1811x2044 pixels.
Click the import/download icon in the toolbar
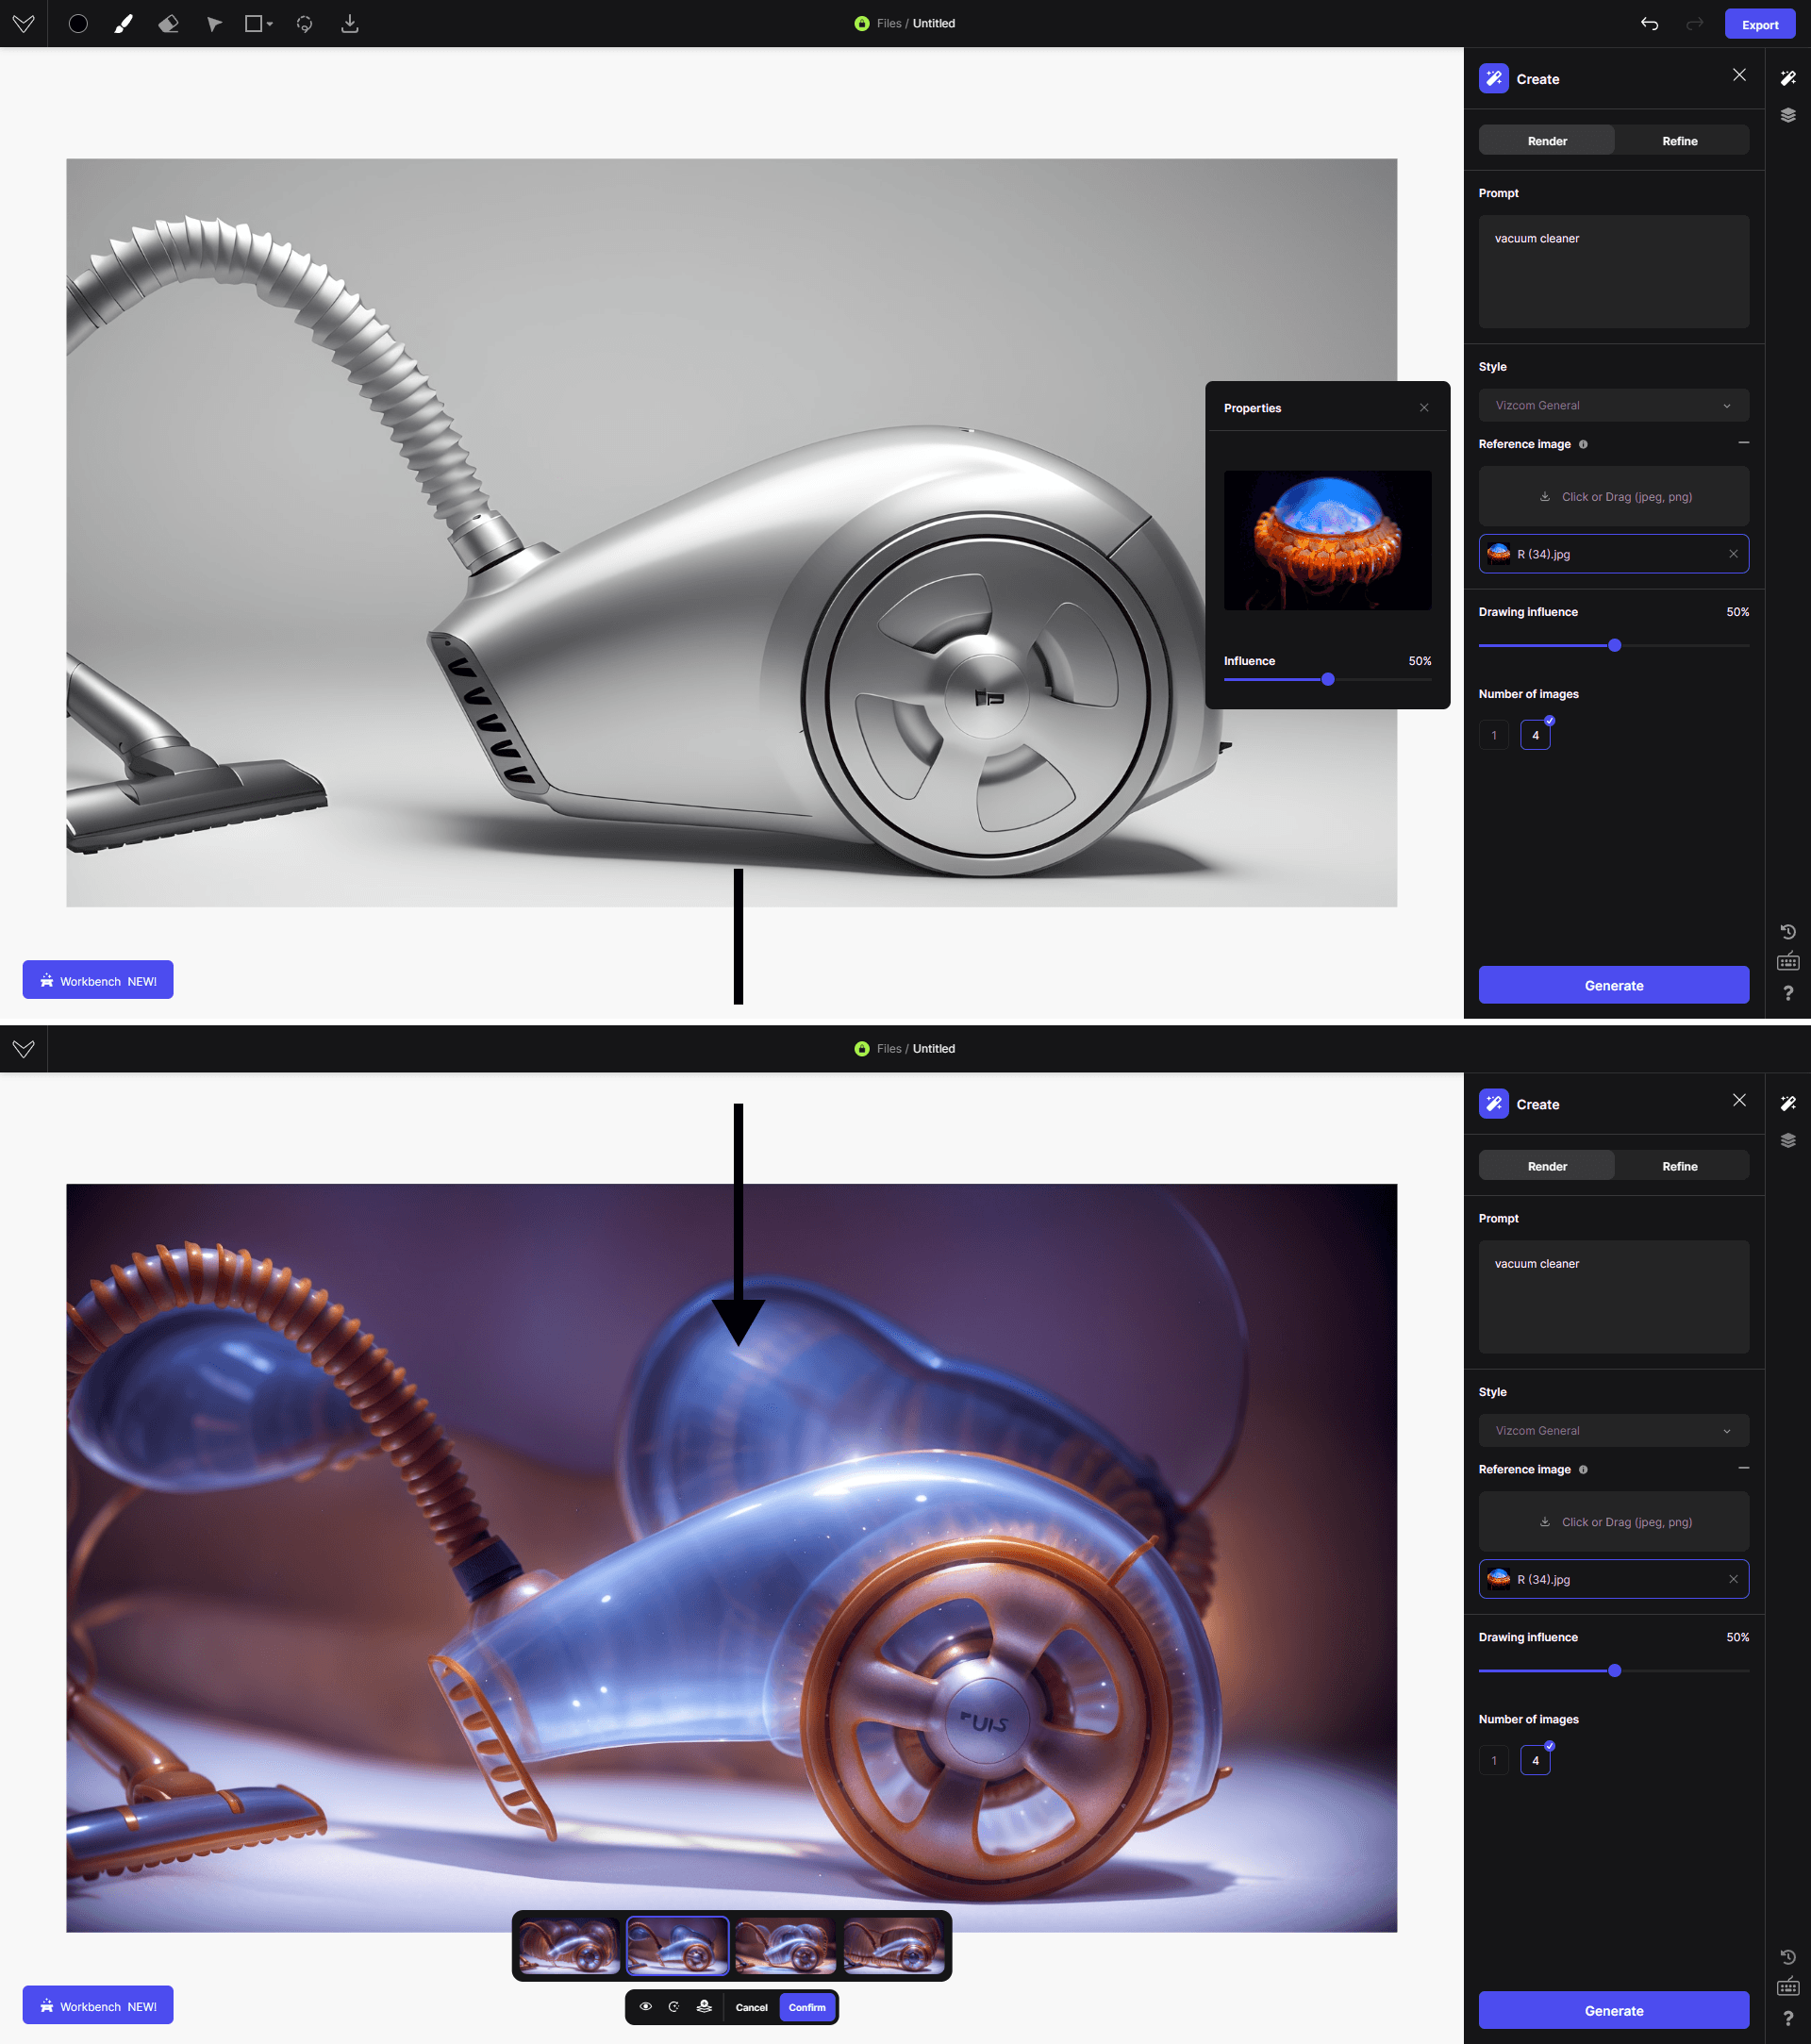pos(349,23)
